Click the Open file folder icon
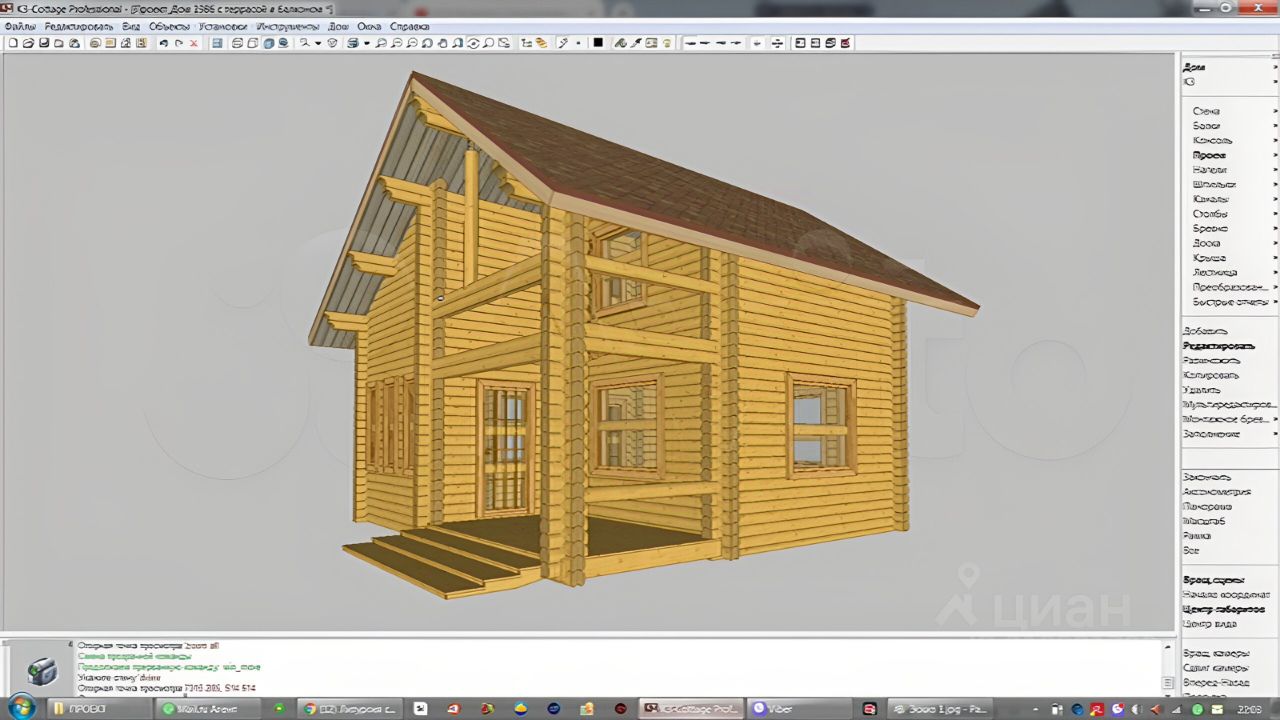The image size is (1280, 720). 28,43
